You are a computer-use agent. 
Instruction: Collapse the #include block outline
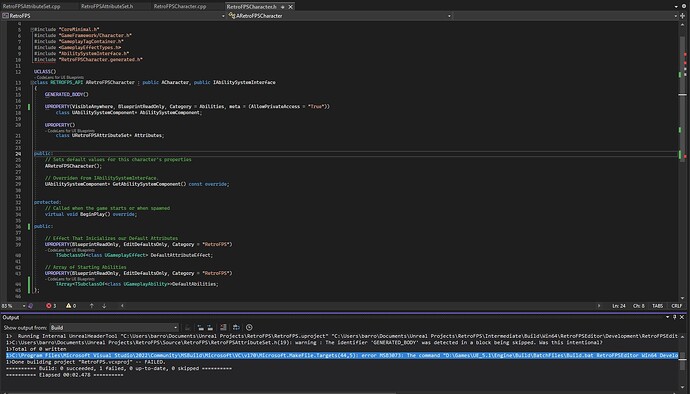point(32,29)
